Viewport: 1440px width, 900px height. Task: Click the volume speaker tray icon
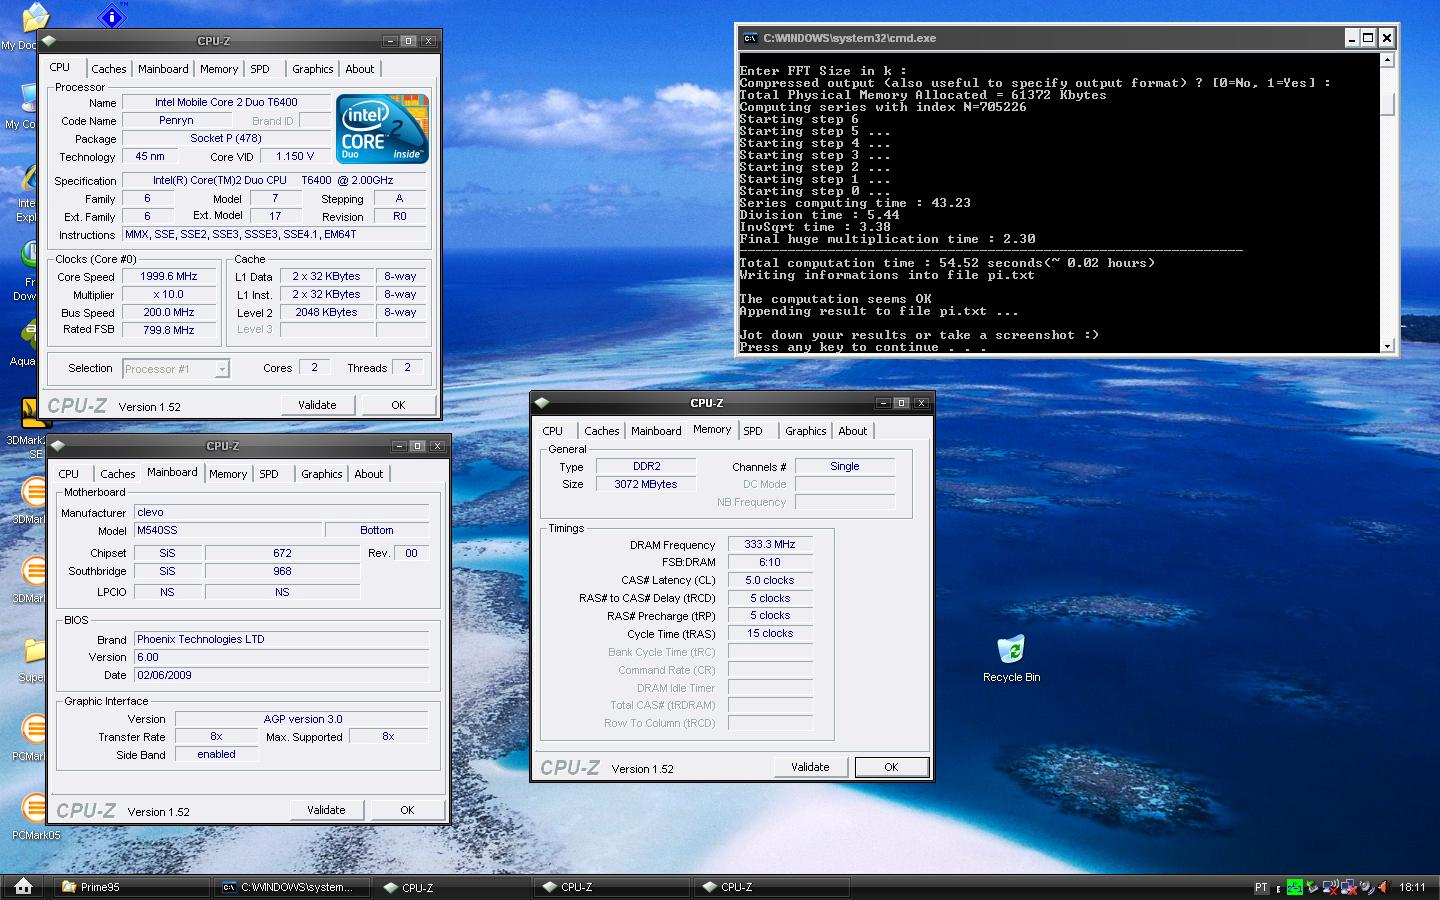pyautogui.click(x=1384, y=886)
